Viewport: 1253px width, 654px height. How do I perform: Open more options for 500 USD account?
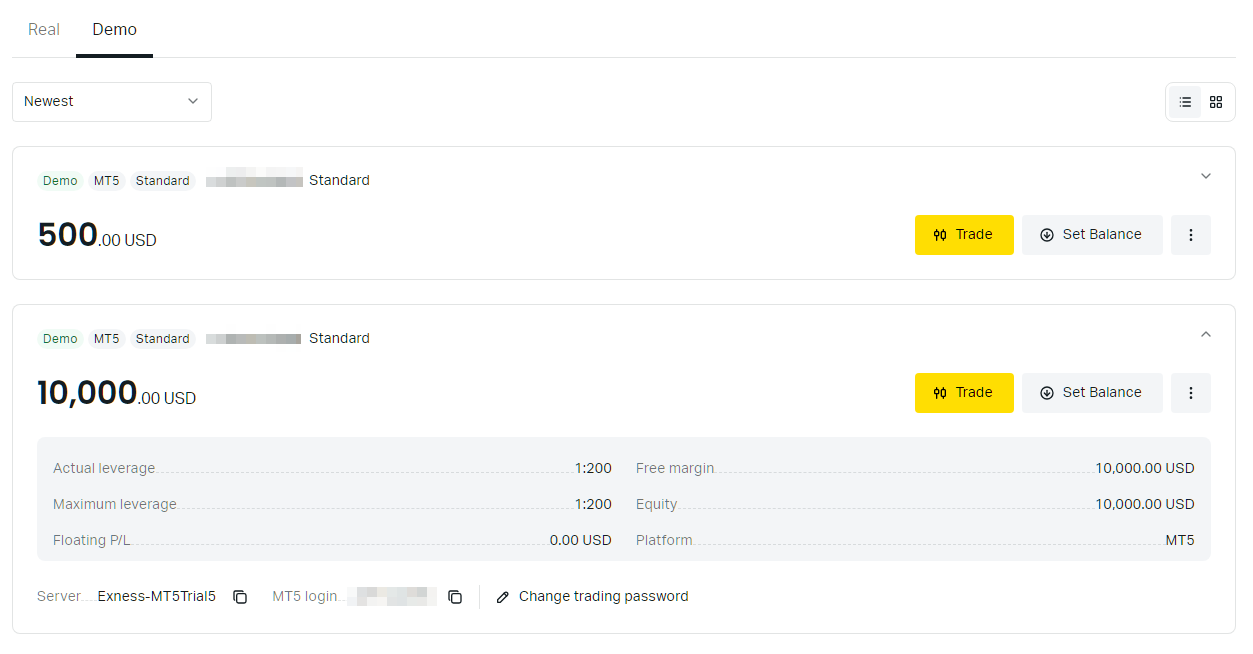[x=1190, y=235]
